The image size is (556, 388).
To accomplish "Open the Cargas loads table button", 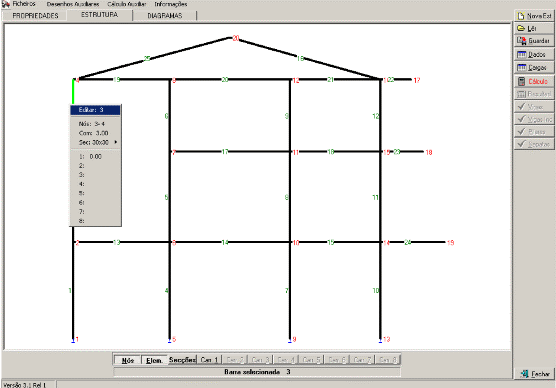I will tap(534, 67).
